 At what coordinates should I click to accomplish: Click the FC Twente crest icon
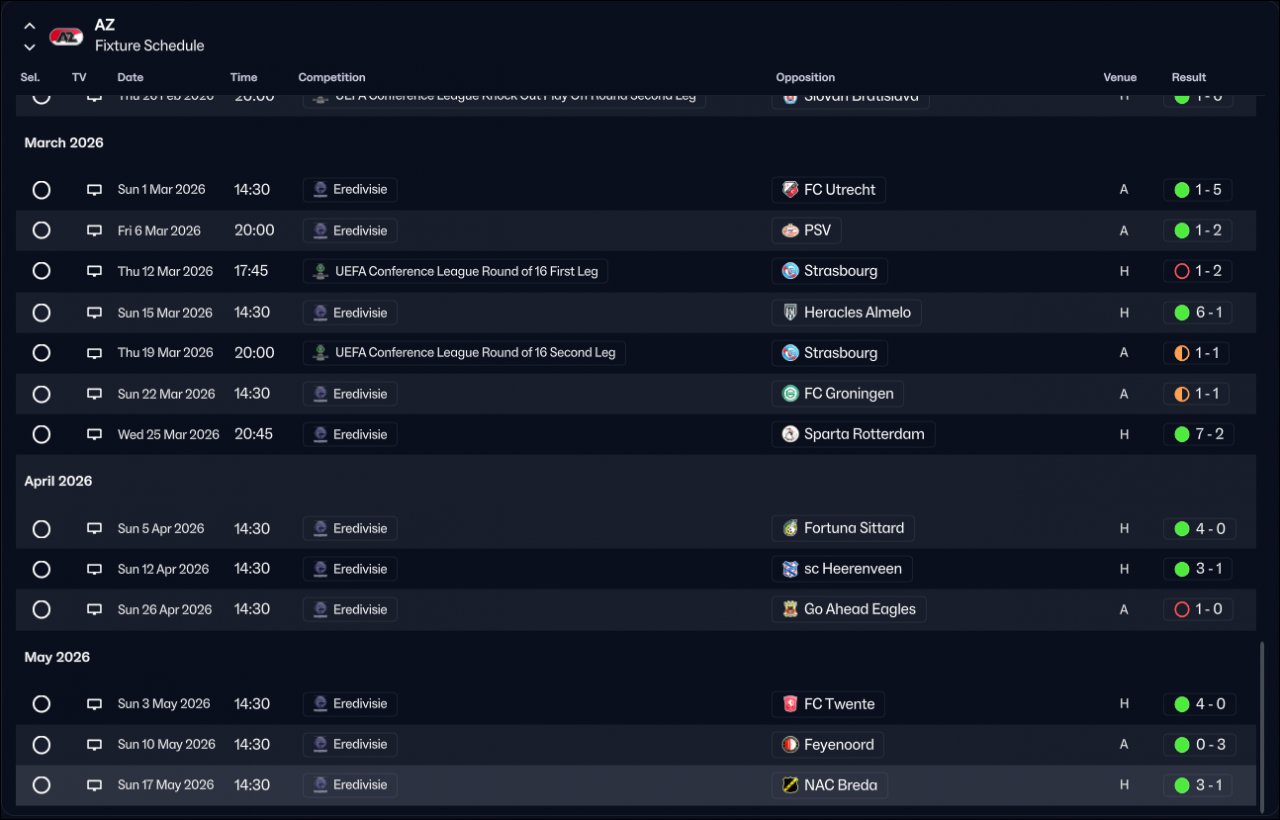click(790, 704)
